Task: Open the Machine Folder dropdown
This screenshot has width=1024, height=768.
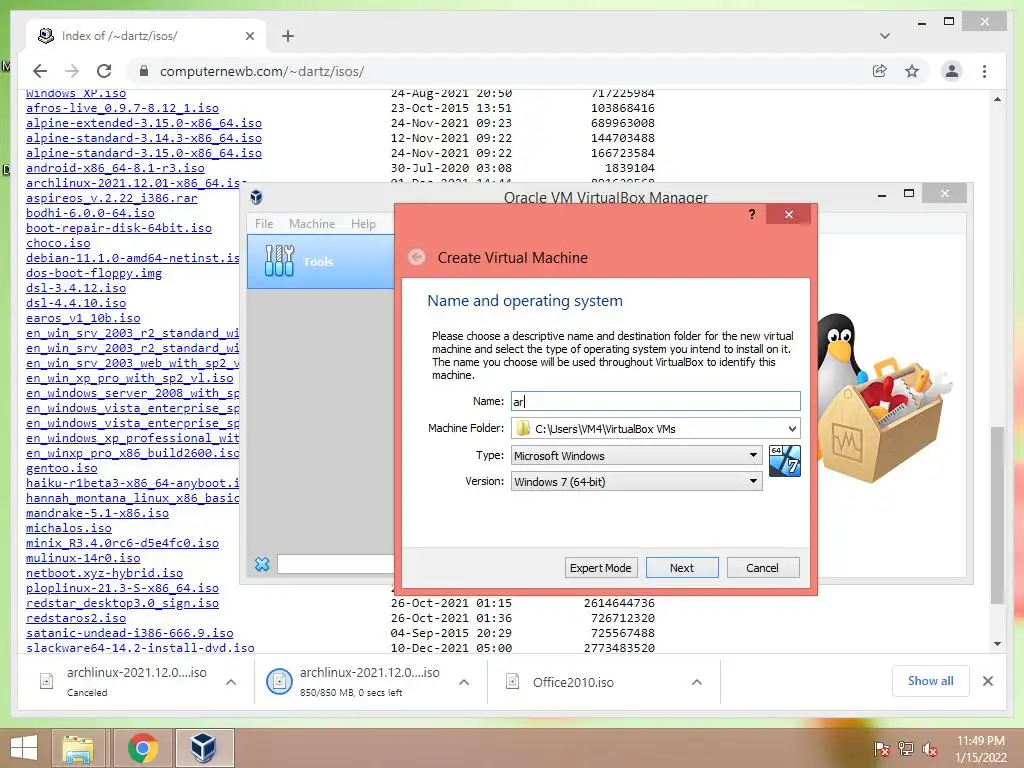Action: tap(792, 429)
